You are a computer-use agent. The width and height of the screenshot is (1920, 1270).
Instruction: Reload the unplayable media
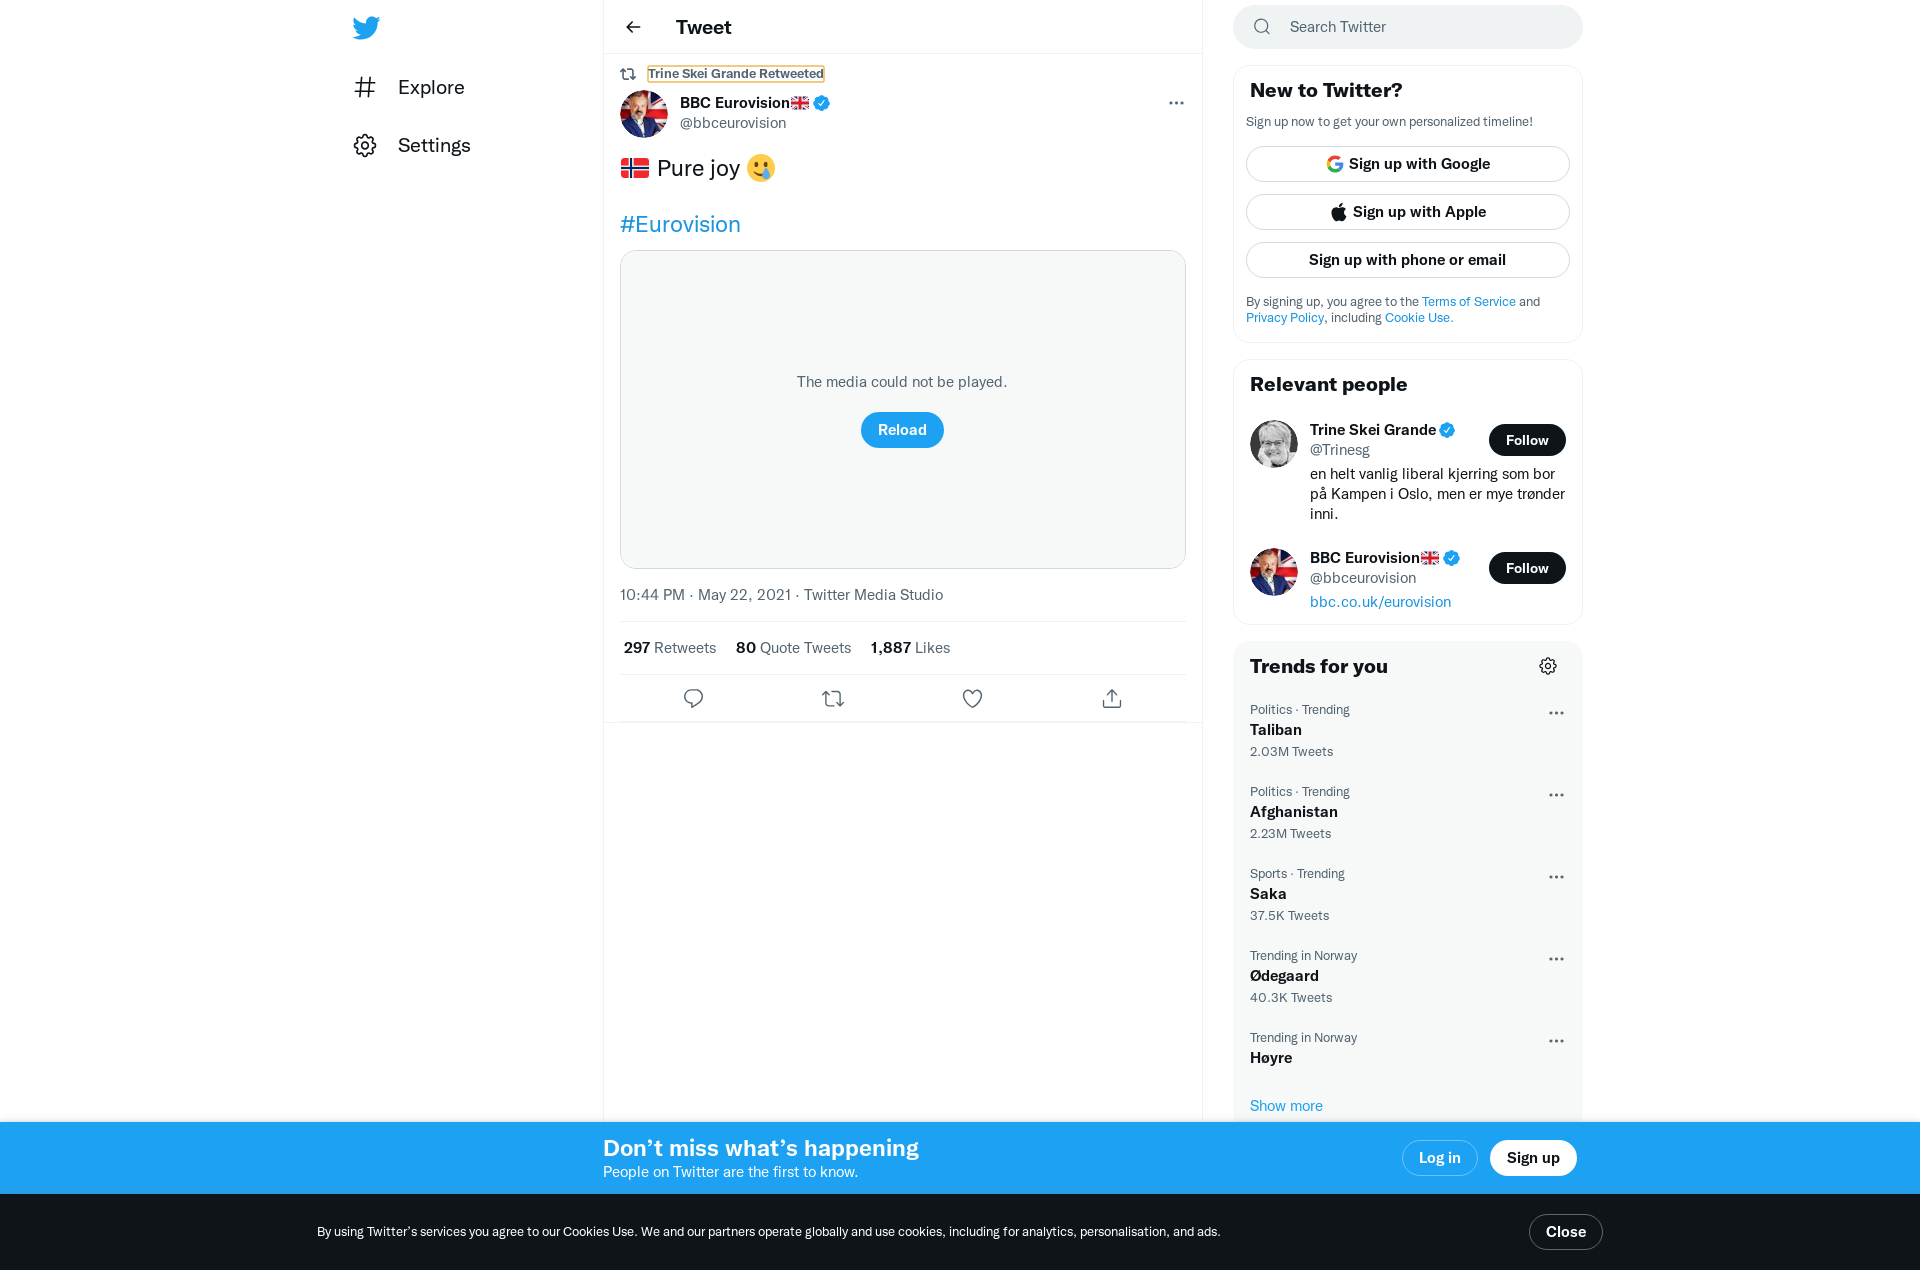click(x=902, y=430)
